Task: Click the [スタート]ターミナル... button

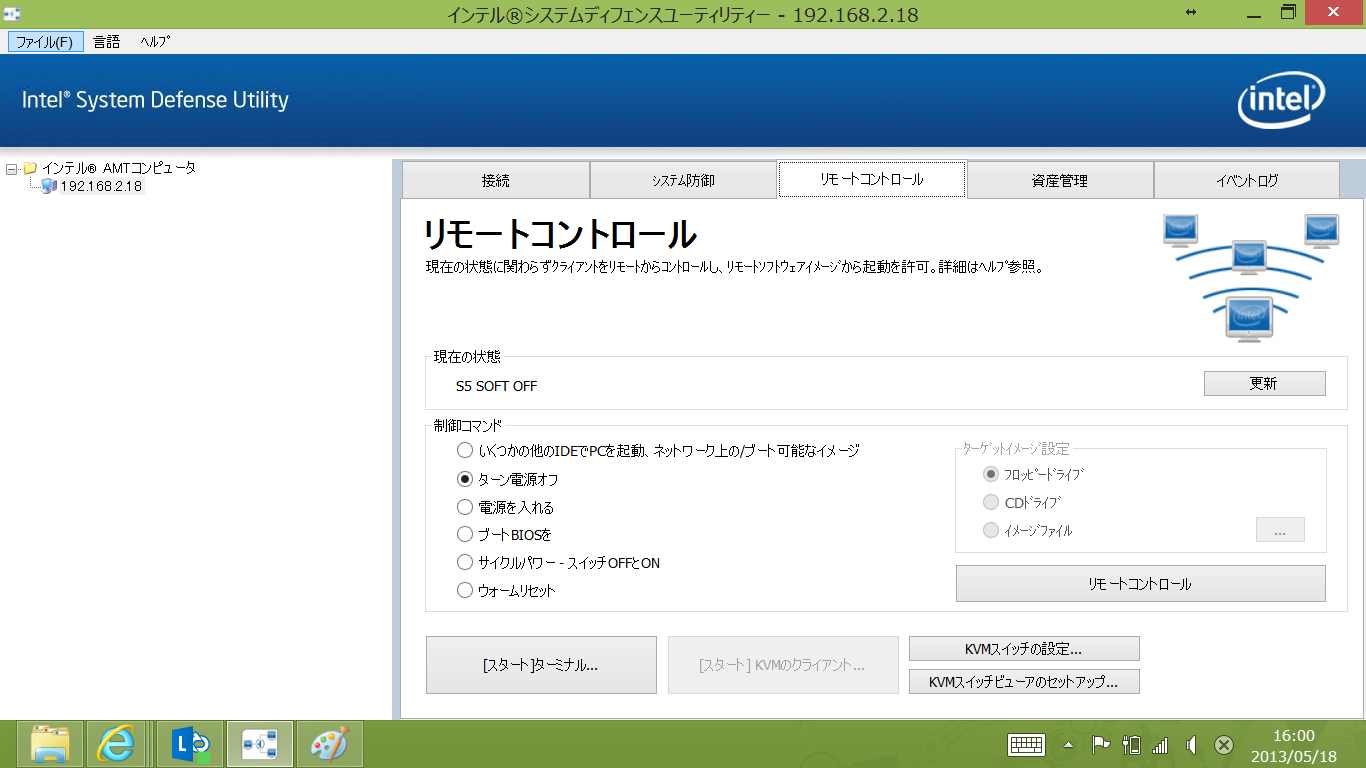Action: click(541, 665)
